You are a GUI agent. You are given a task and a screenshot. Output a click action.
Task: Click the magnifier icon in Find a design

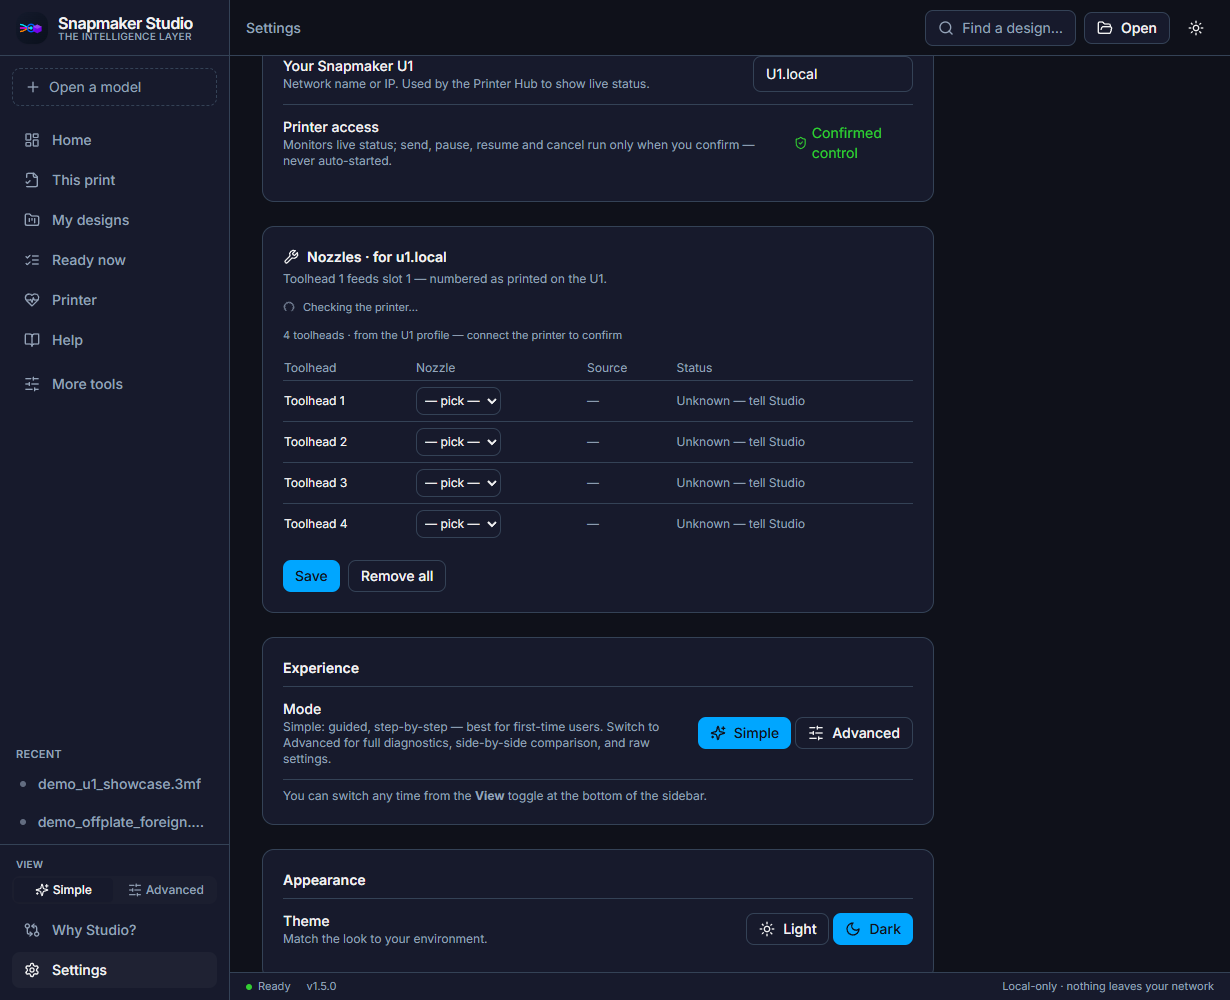pos(946,28)
